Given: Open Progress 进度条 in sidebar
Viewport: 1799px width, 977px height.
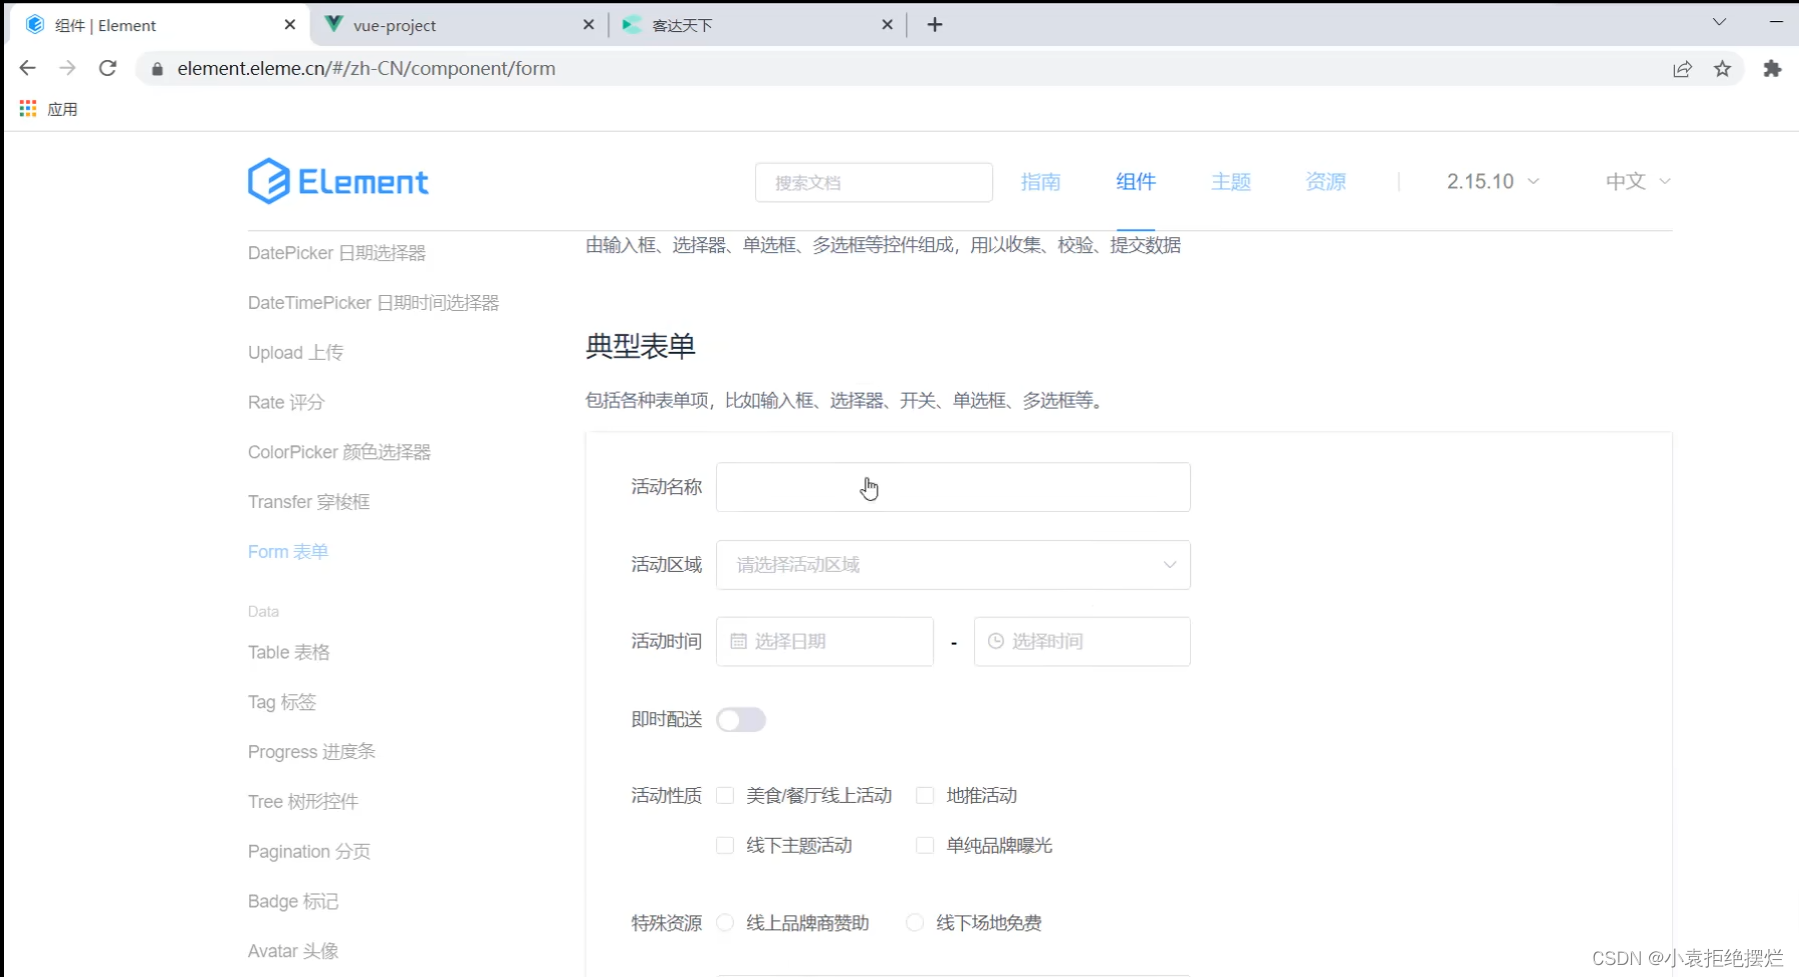Looking at the screenshot, I should click(312, 752).
